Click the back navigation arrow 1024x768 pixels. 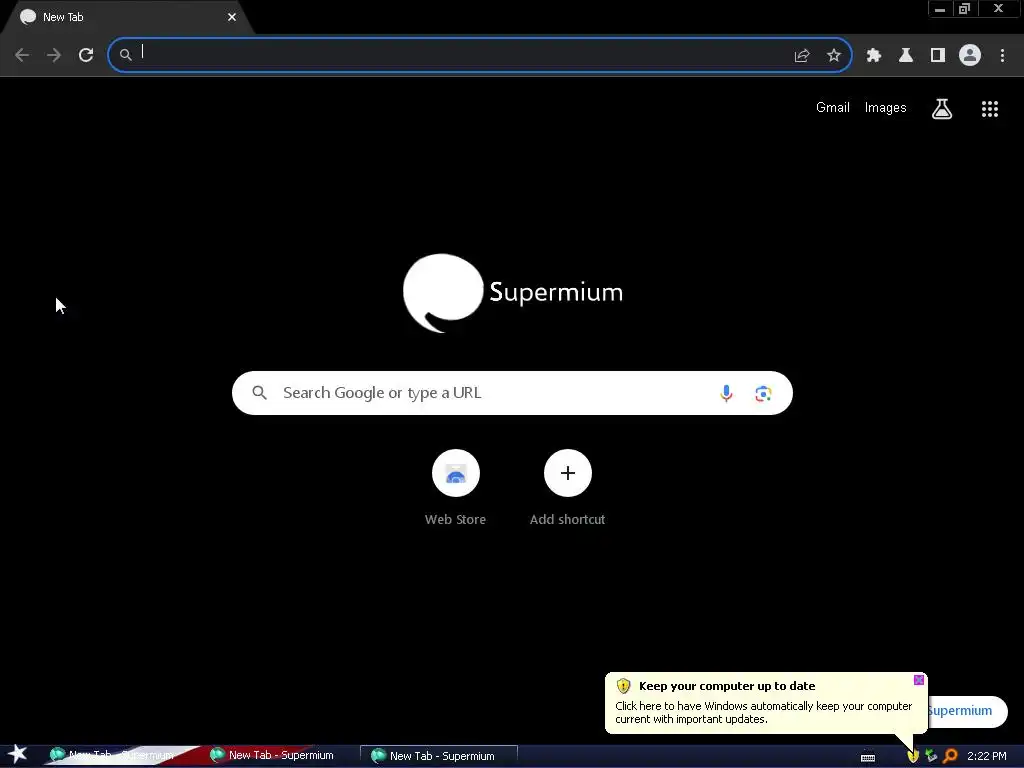click(x=22, y=55)
